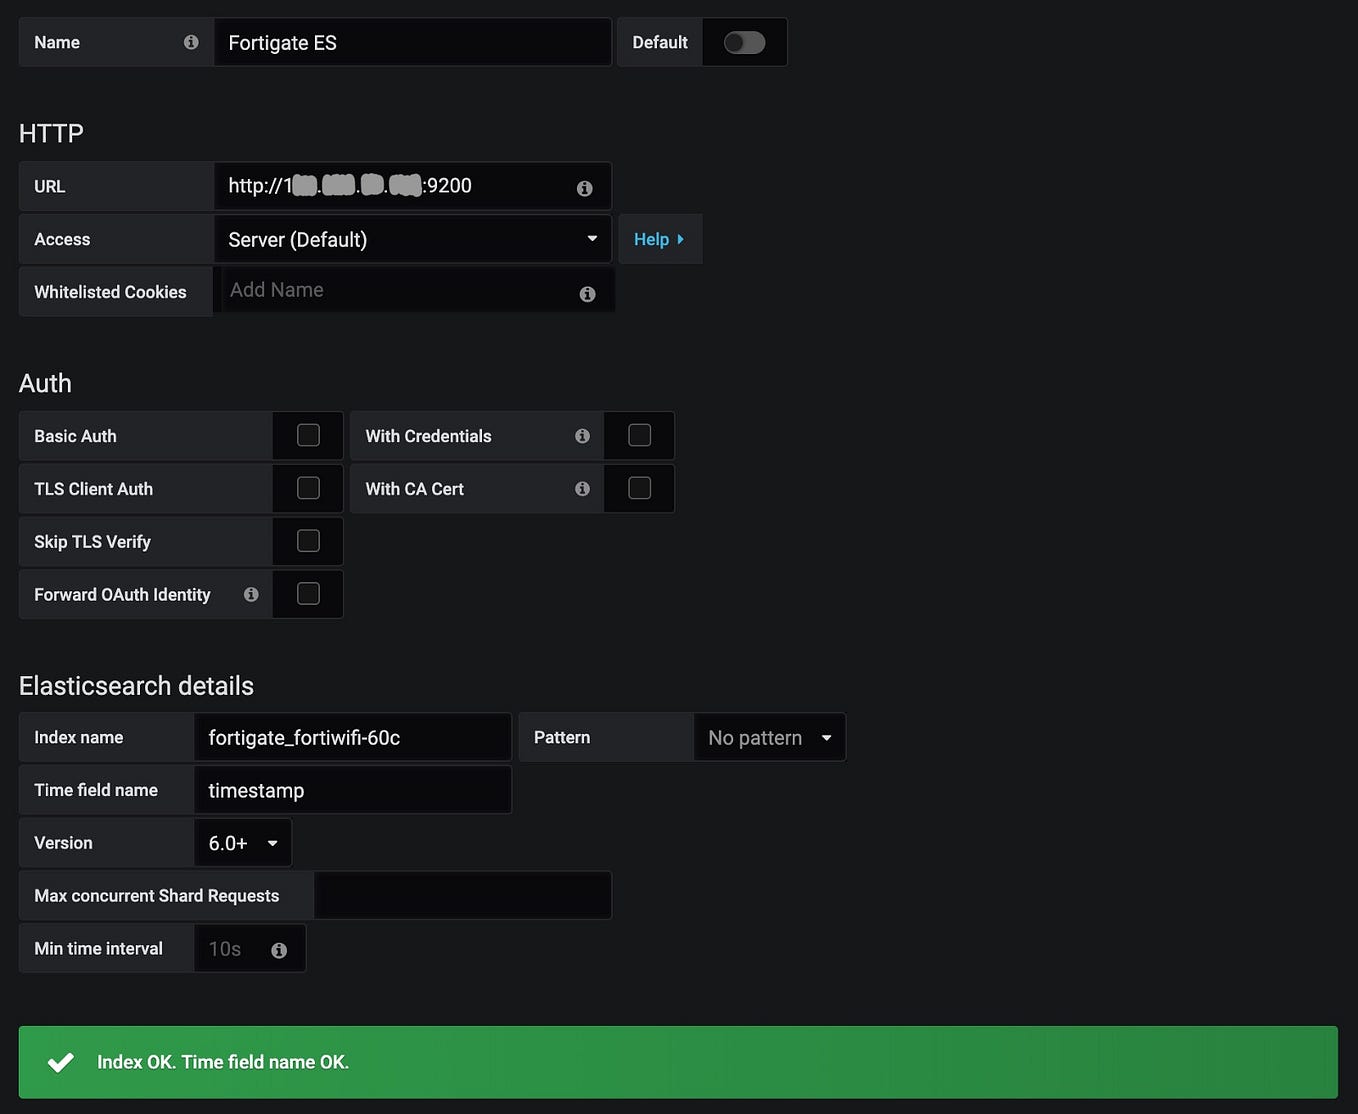Click the Forward OAuth Identity info icon
Viewport: 1358px width, 1114px height.
coord(251,594)
